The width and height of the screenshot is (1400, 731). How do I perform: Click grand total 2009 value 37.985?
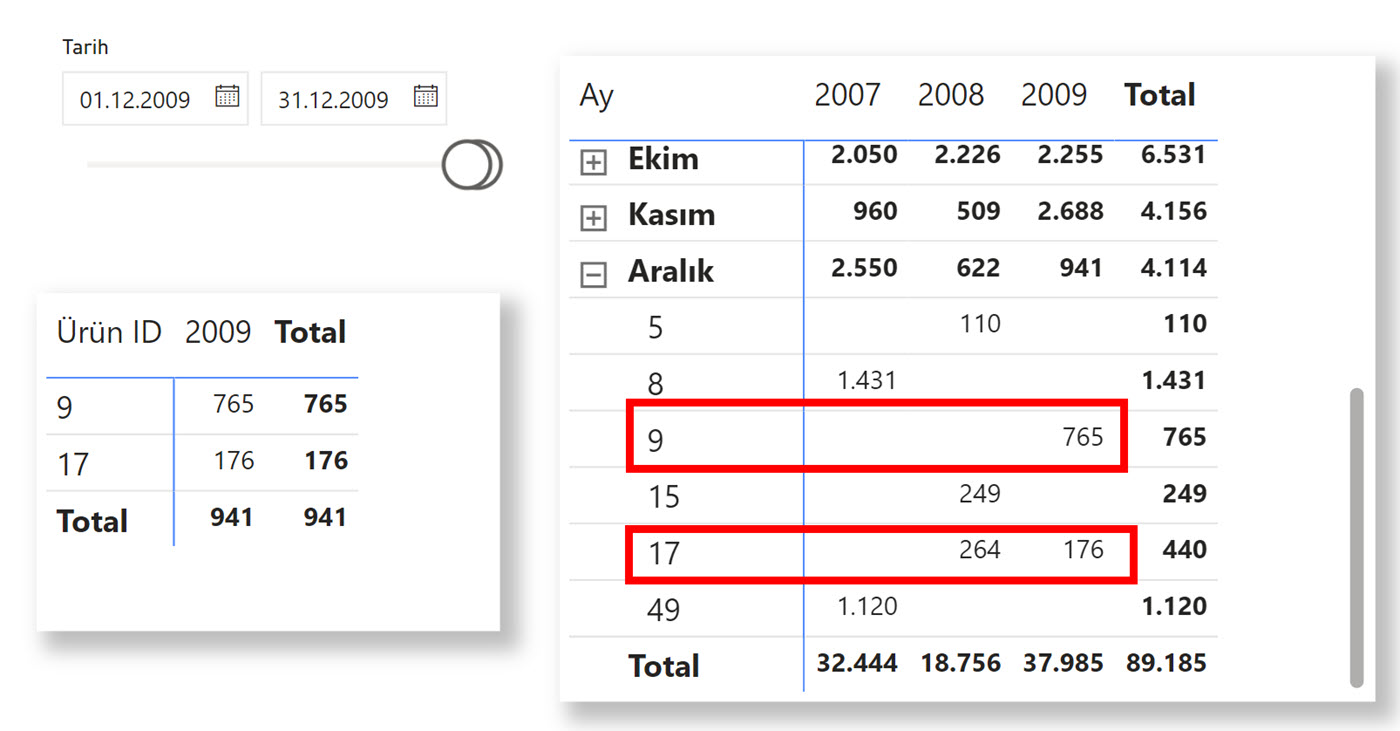[x=1063, y=662]
